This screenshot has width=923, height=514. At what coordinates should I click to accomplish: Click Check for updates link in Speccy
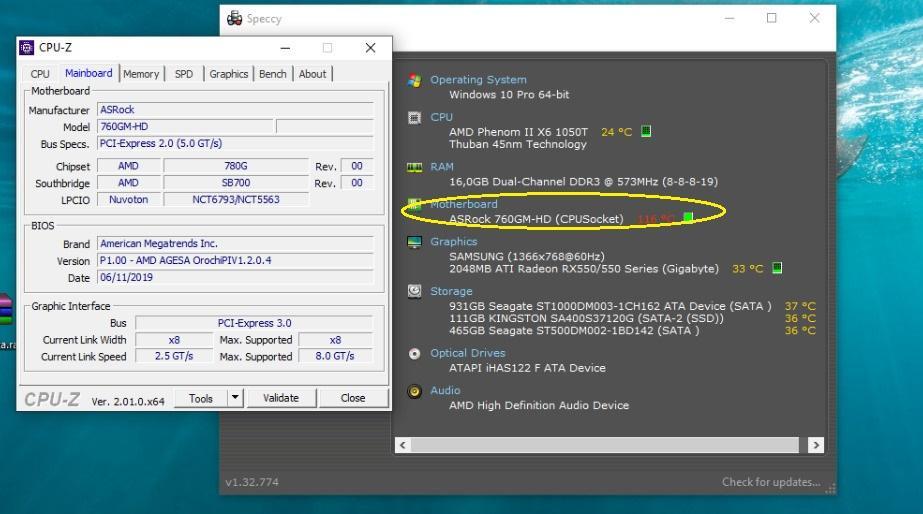click(x=771, y=482)
